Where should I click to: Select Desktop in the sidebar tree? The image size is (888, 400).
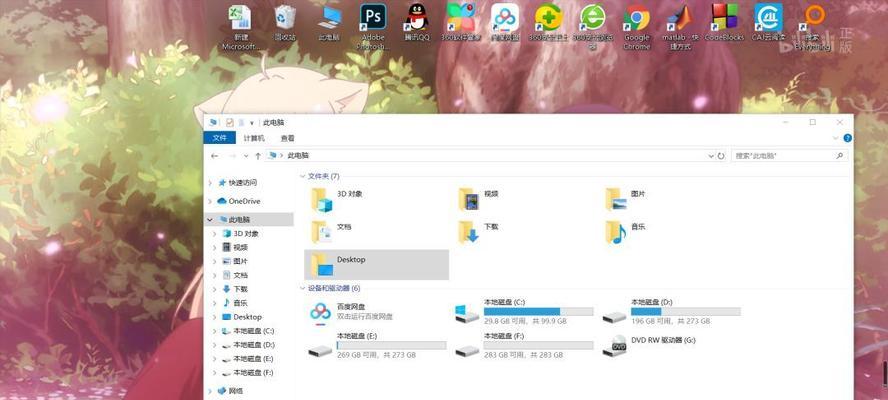pyautogui.click(x=247, y=317)
